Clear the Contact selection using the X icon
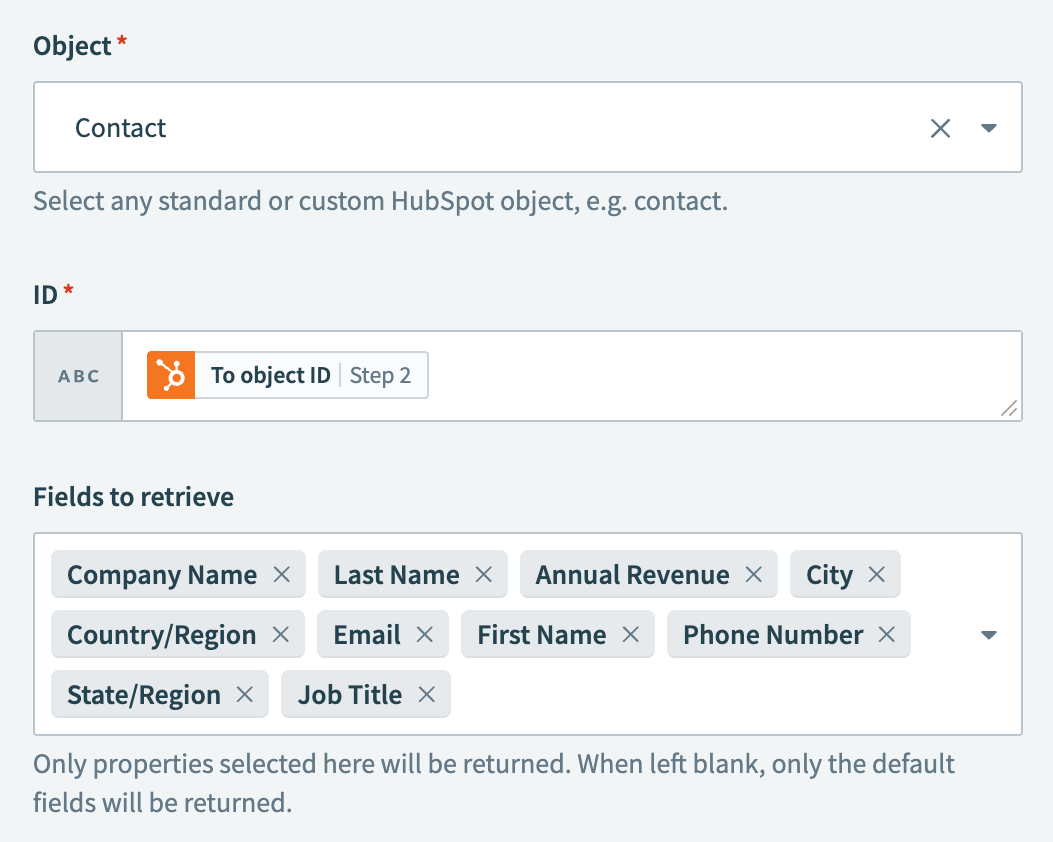Image resolution: width=1053 pixels, height=842 pixels. coord(940,128)
